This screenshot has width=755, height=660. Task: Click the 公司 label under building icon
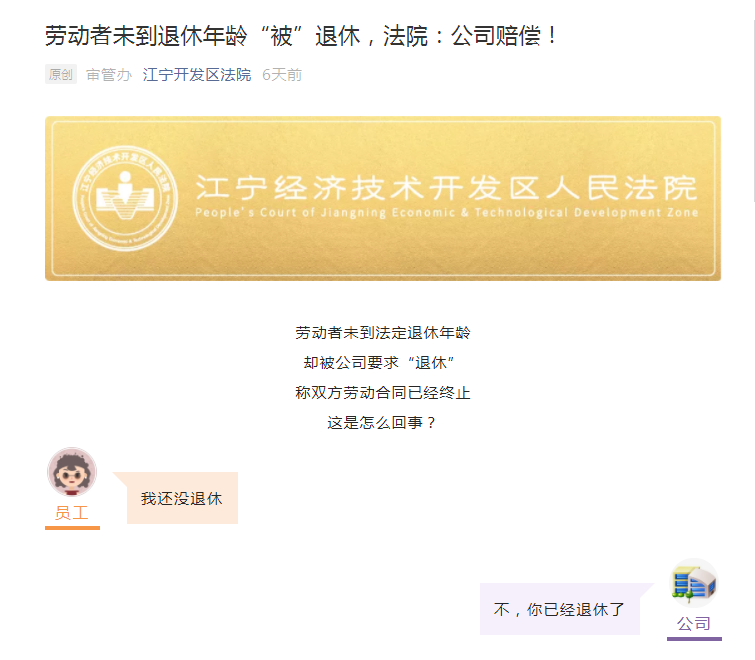[x=693, y=623]
